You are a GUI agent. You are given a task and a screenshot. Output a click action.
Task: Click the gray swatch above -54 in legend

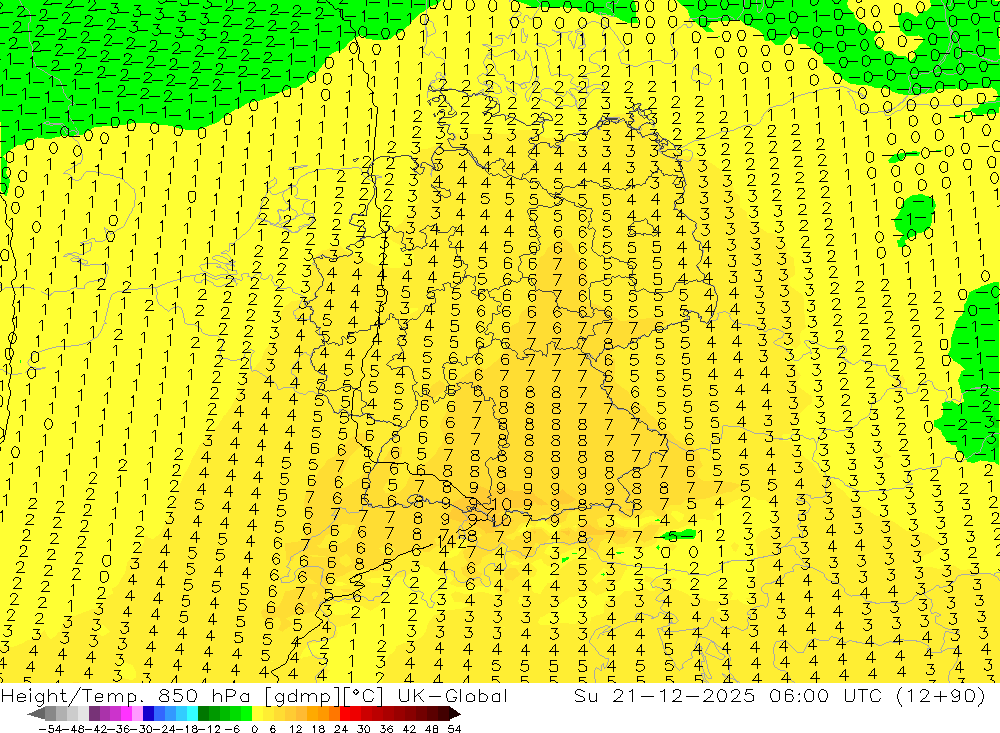coord(50,713)
